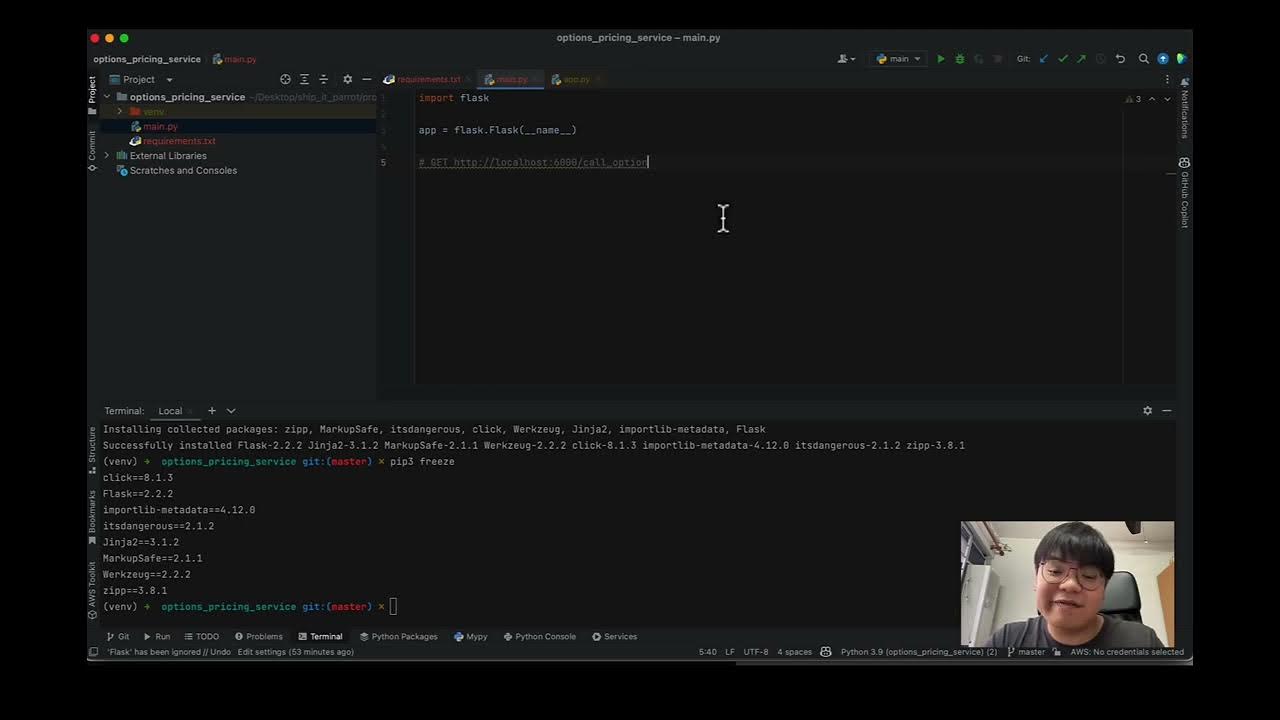Open the main run configuration dropdown
The width and height of the screenshot is (1280, 720).
[898, 59]
